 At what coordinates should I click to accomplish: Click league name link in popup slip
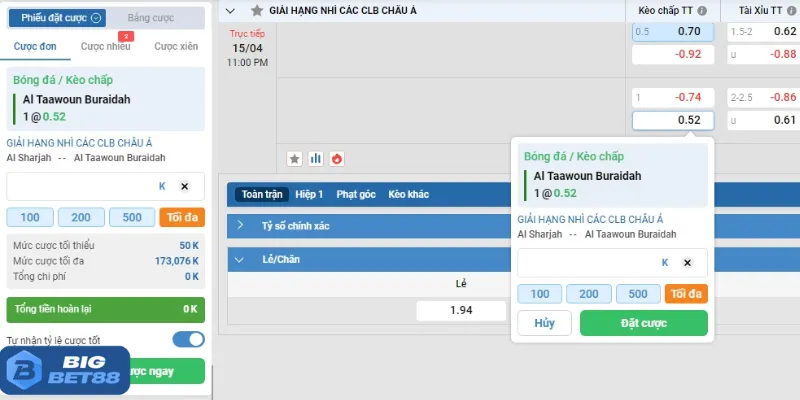click(590, 219)
